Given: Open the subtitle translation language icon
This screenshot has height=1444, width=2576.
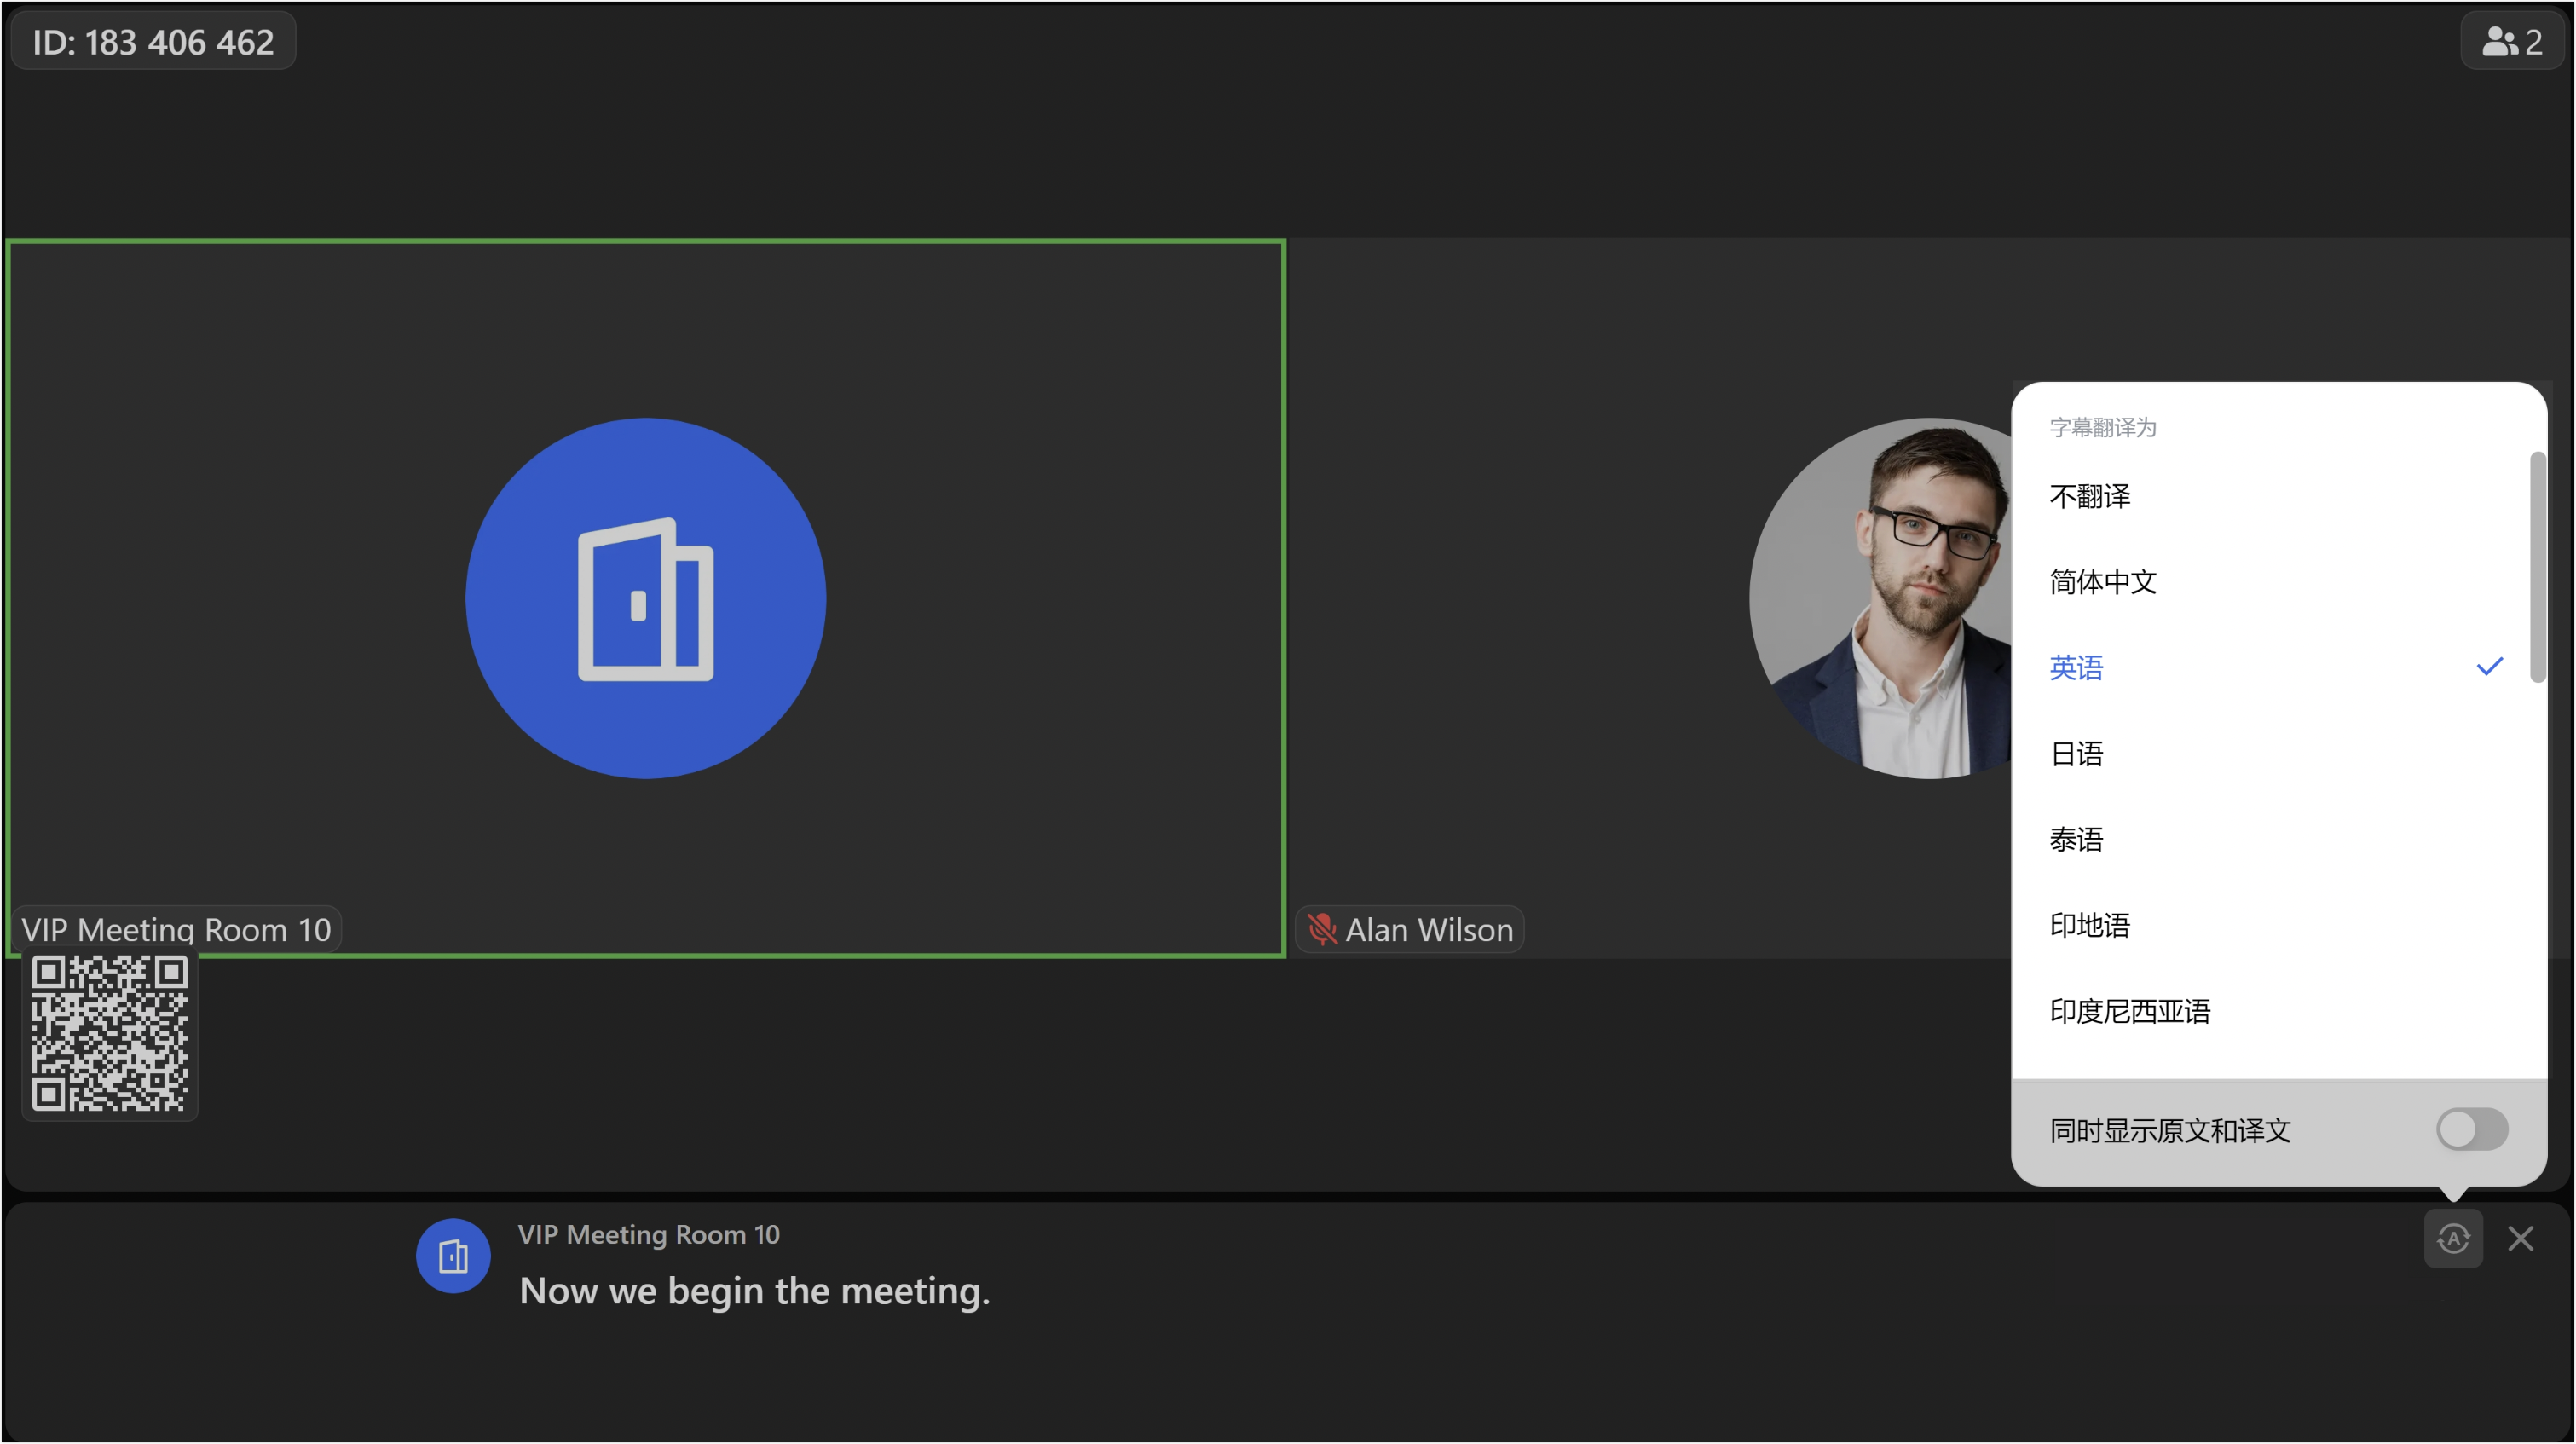Looking at the screenshot, I should pos(2452,1238).
